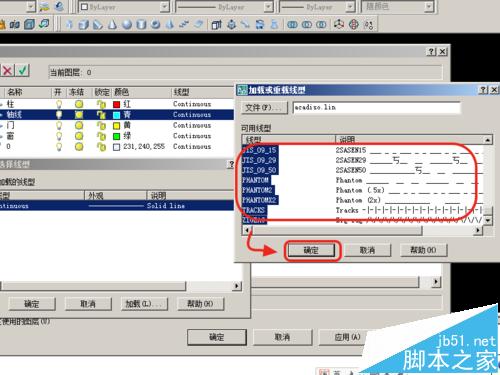Select the Cylinder solid tool
Viewport: 500px width, 375px height.
[141, 25]
